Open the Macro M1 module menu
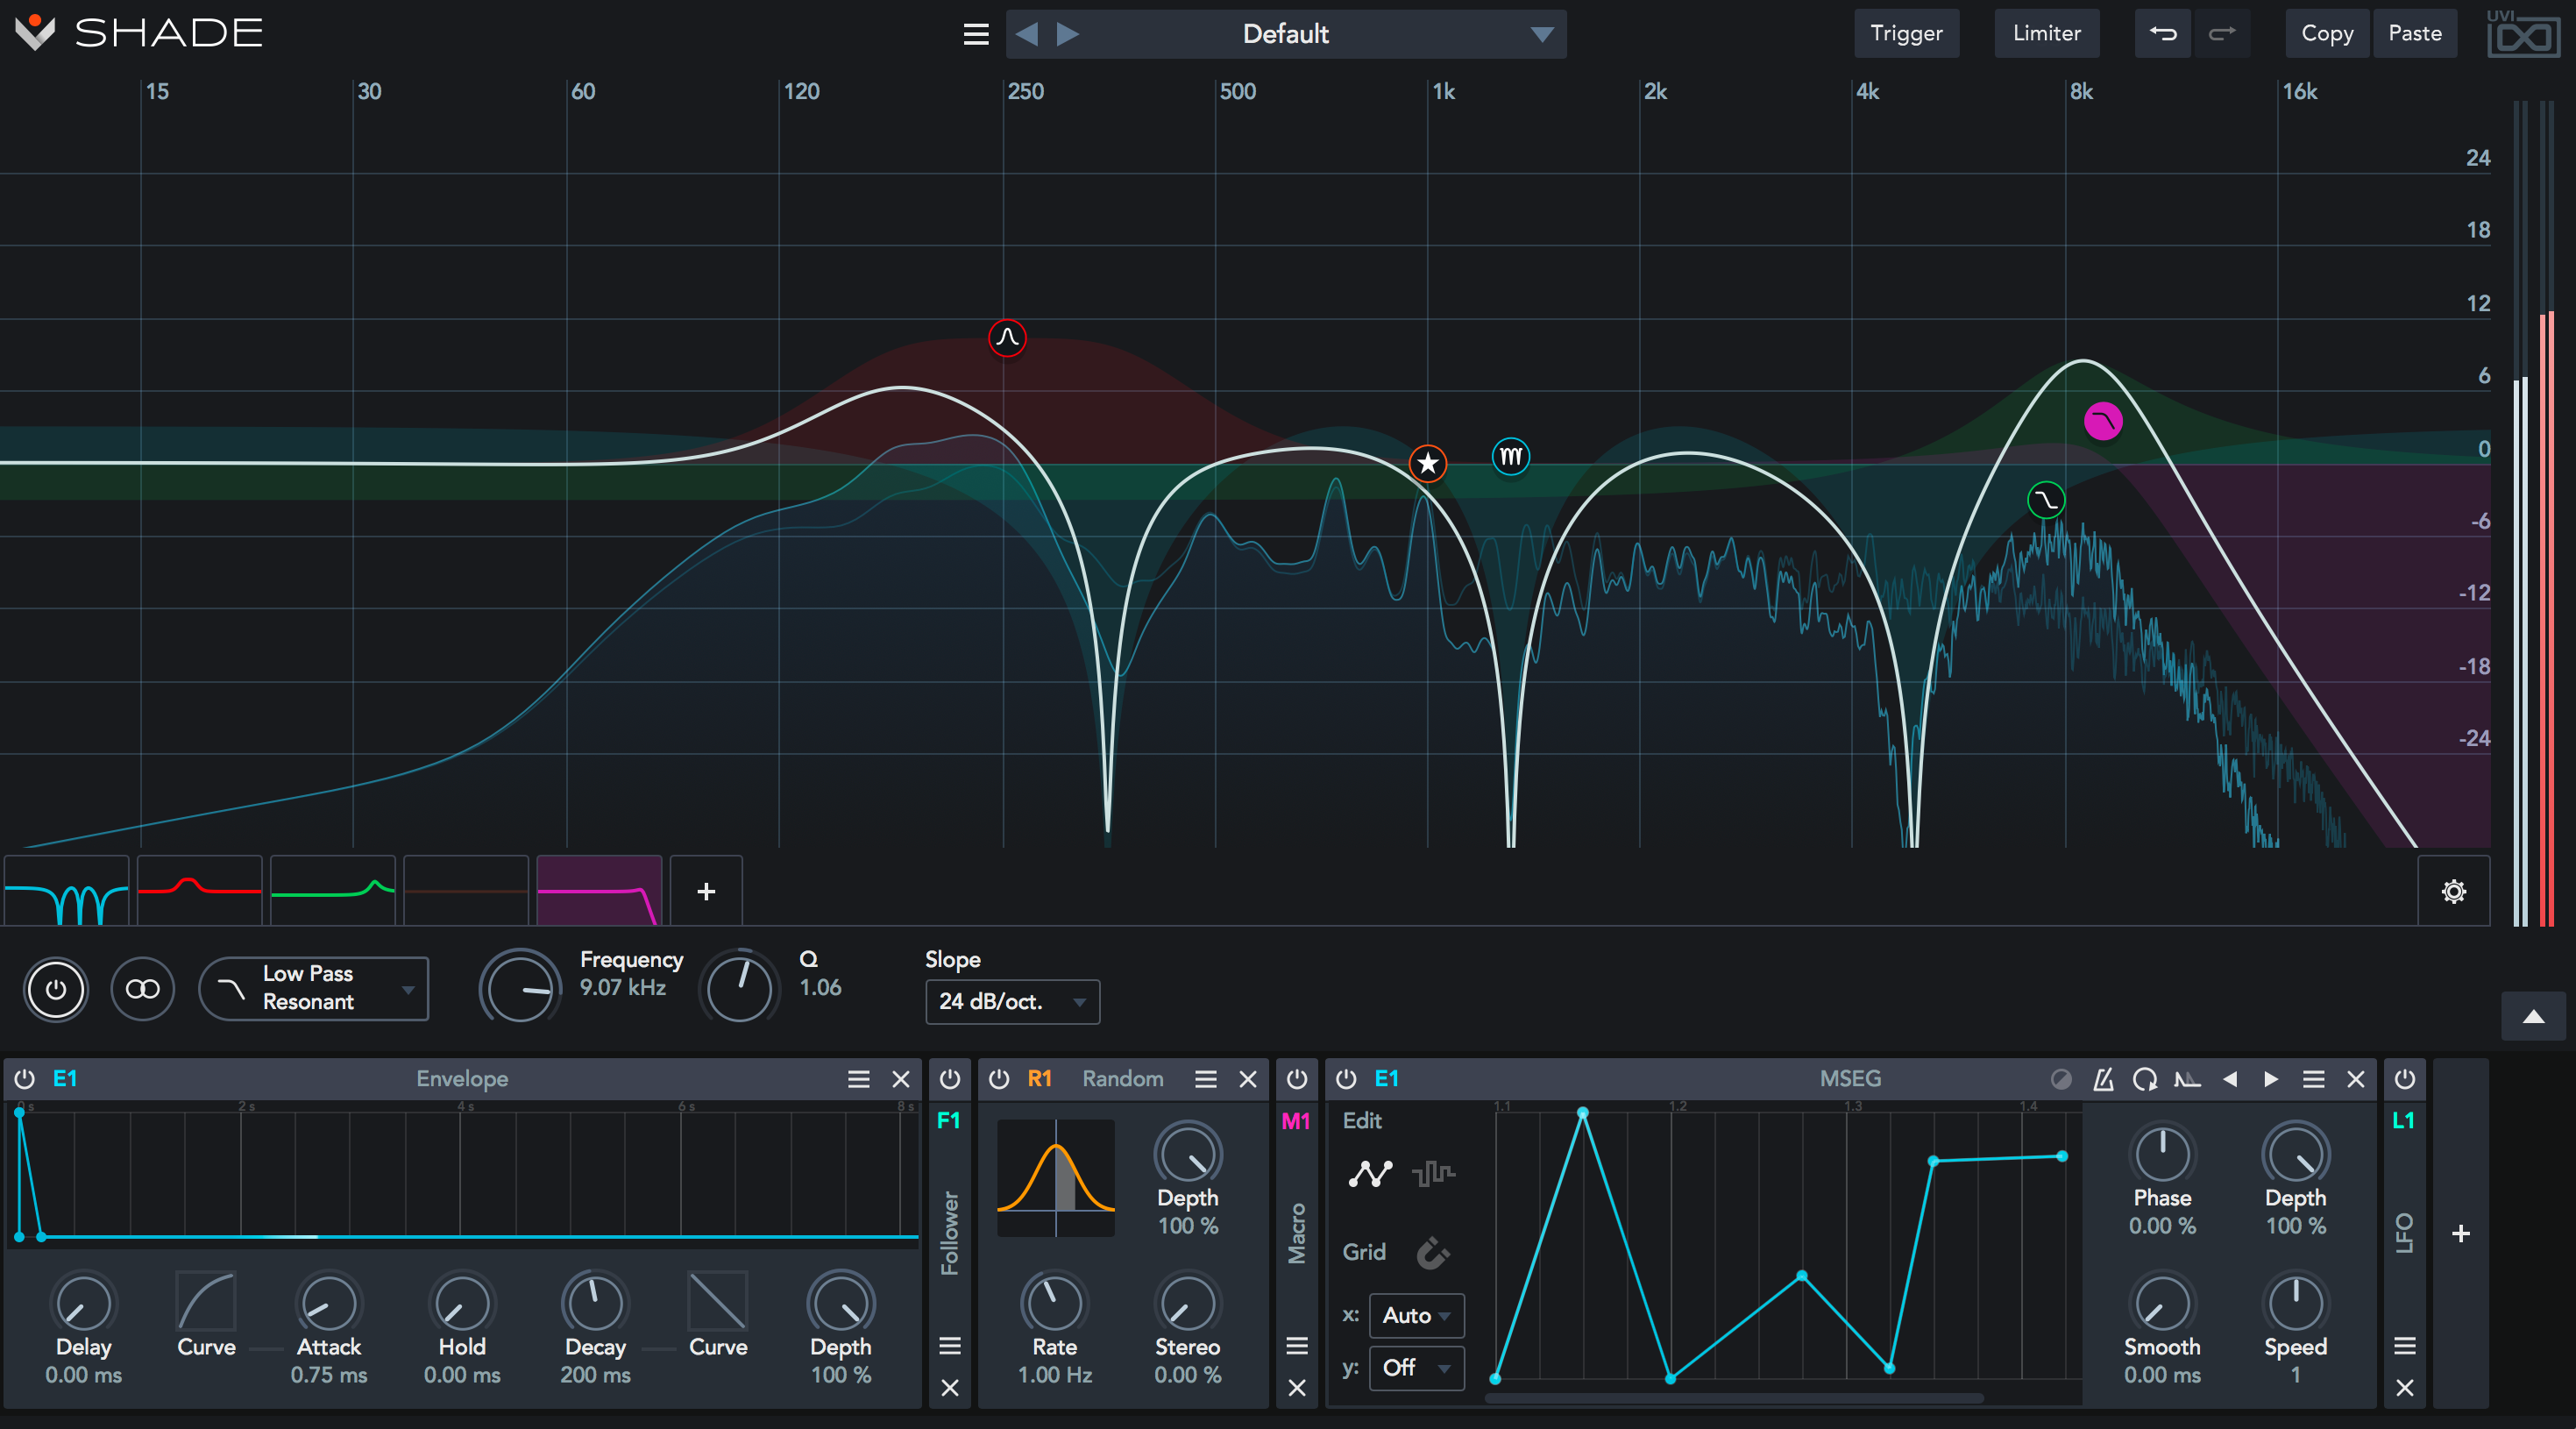The height and width of the screenshot is (1429, 2576). 1297,1345
